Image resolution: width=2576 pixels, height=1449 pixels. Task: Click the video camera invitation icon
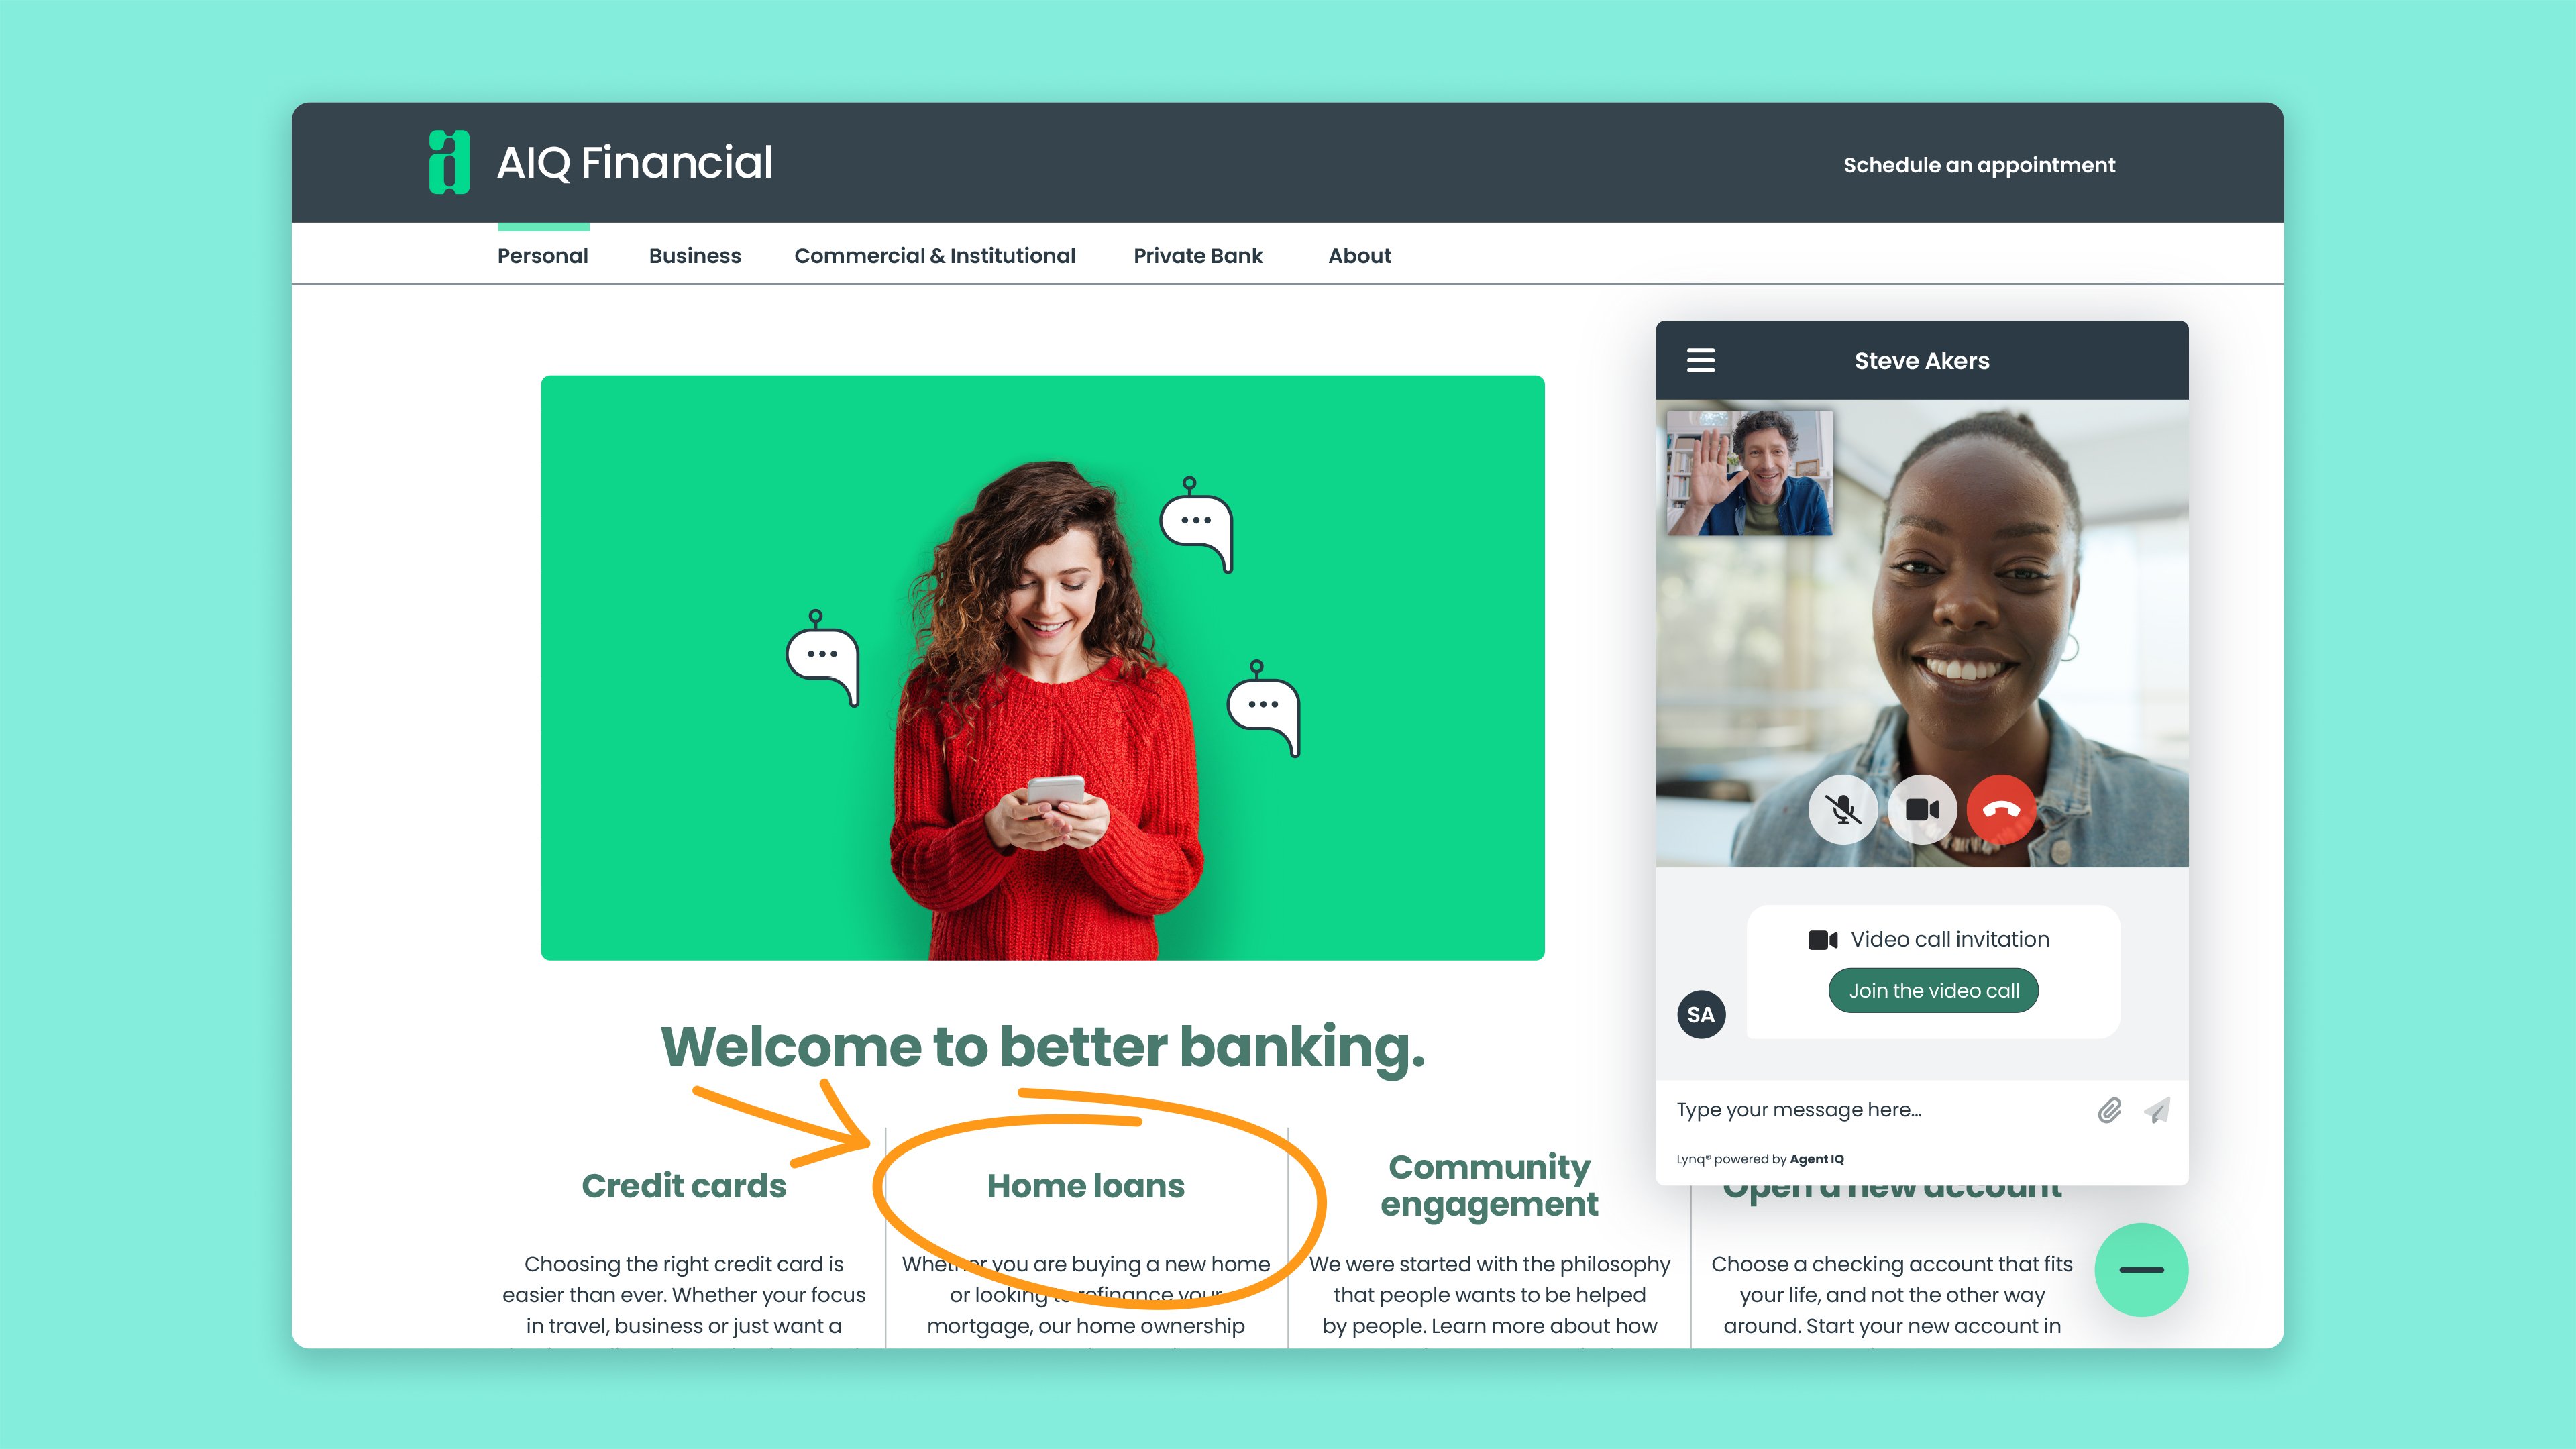point(1822,940)
